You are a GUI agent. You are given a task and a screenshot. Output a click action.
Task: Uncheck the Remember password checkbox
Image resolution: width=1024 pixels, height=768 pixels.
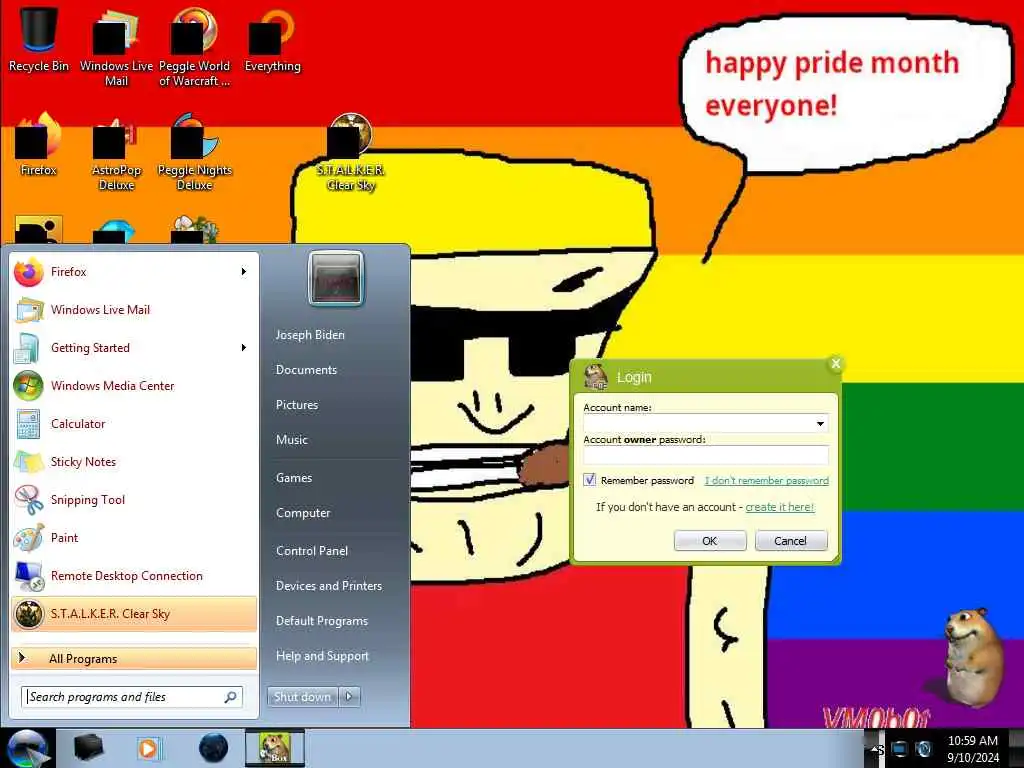(590, 480)
